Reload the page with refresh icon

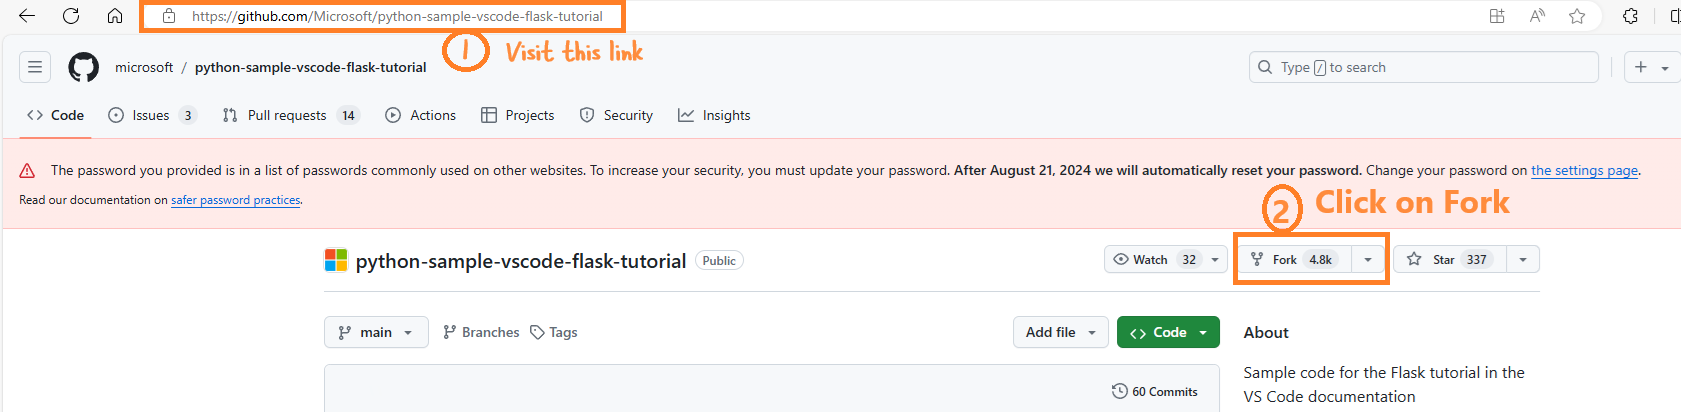point(71,16)
